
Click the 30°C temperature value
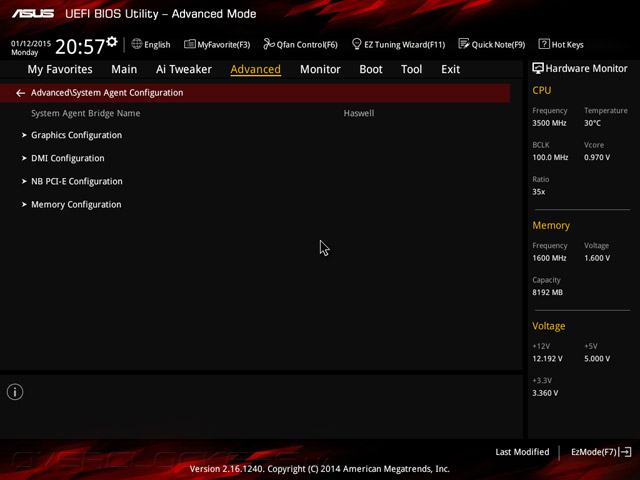[x=592, y=123]
